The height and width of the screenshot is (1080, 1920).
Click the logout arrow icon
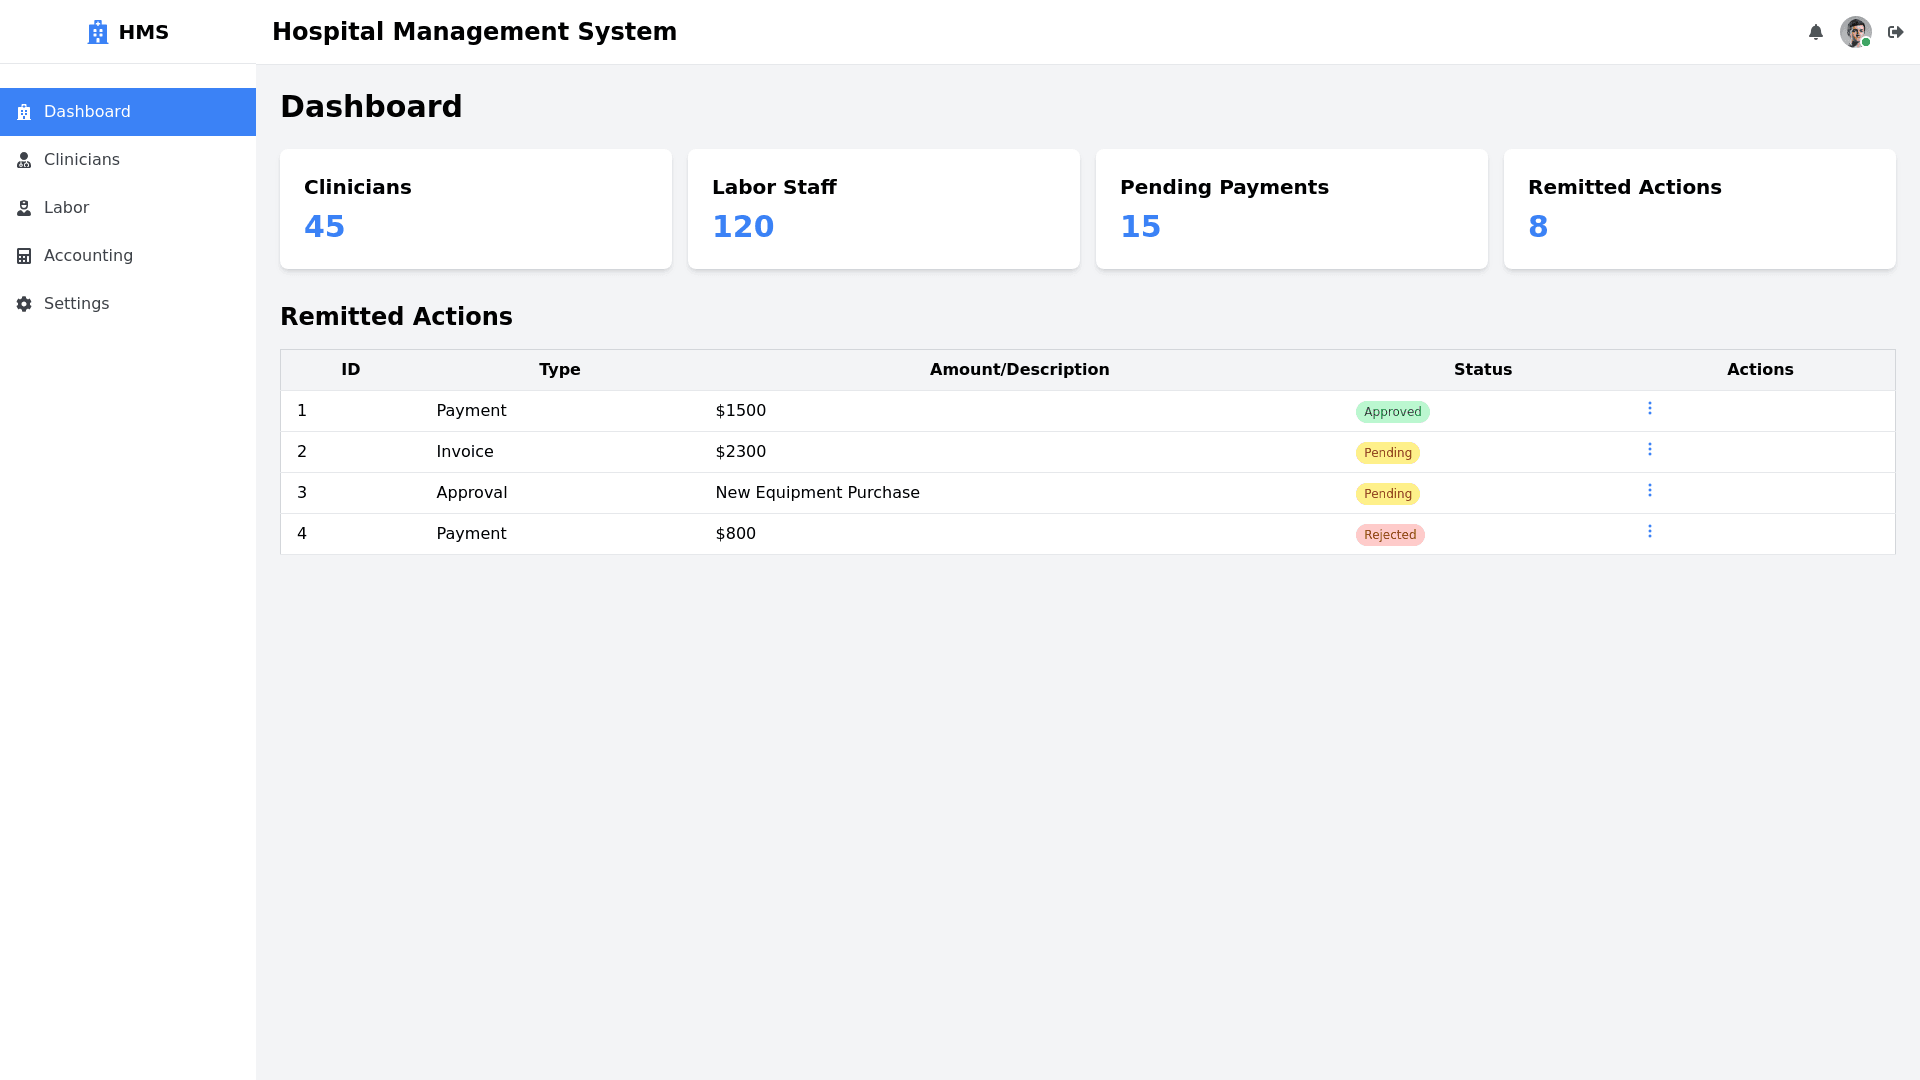pos(1895,32)
